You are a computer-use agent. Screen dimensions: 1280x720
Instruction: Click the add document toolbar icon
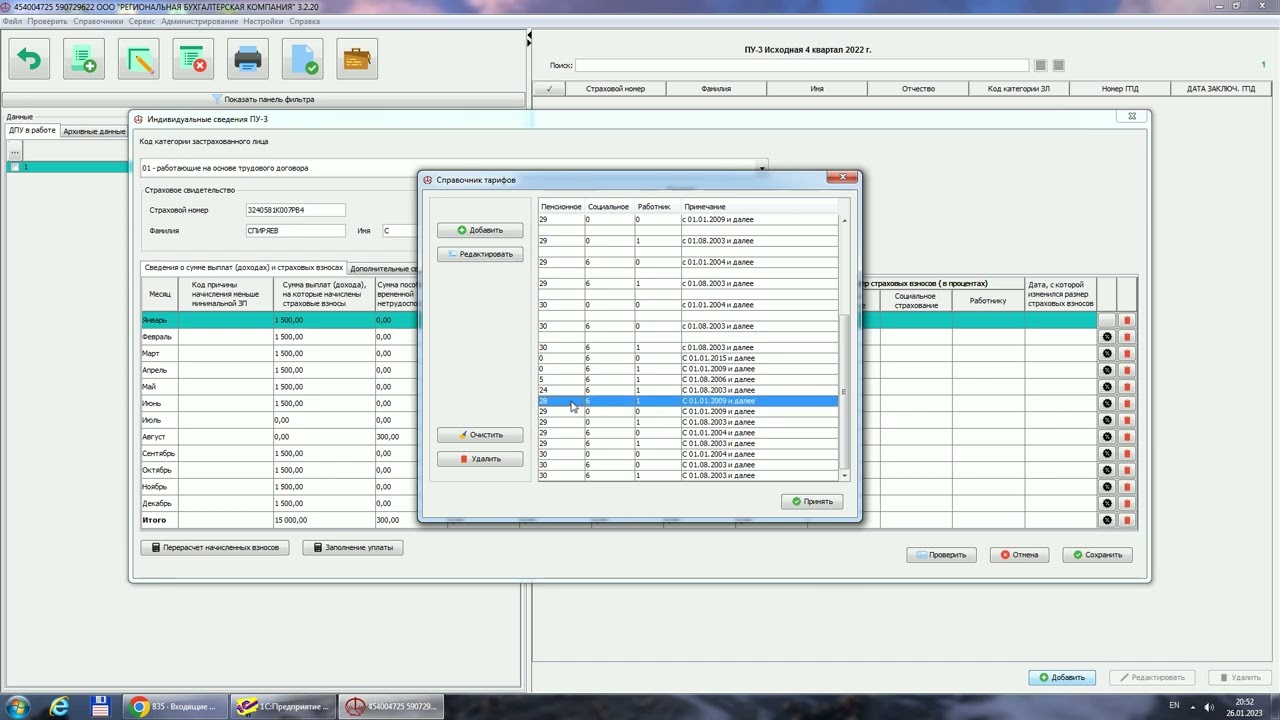pos(84,59)
